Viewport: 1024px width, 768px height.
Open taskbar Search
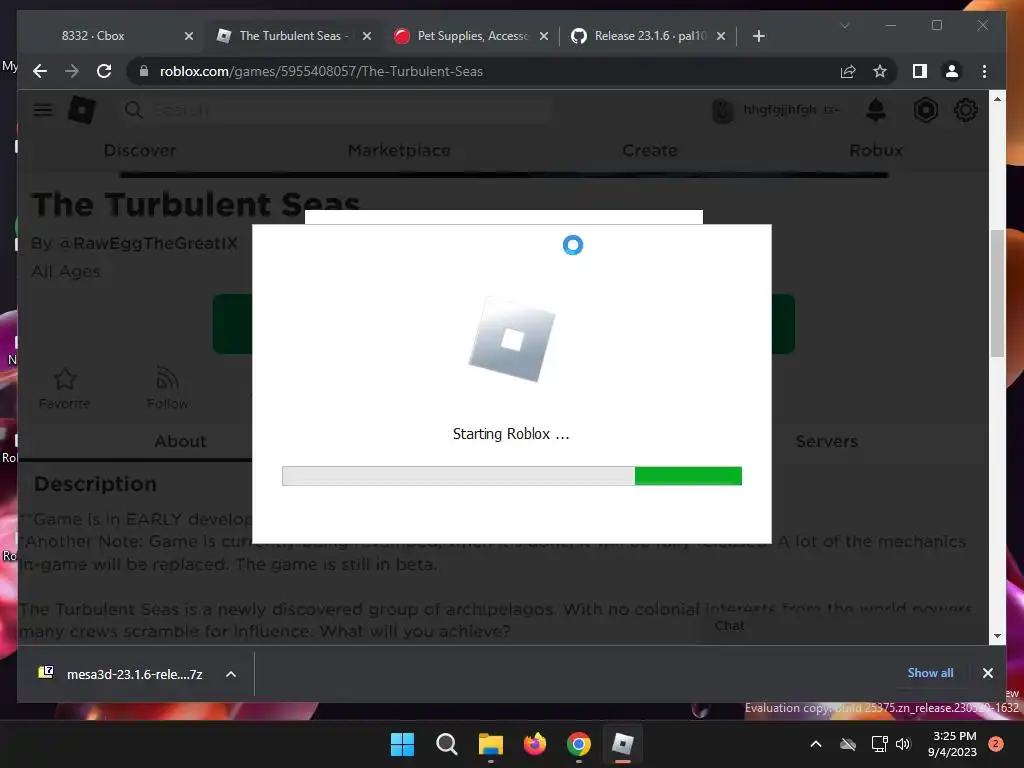click(x=447, y=744)
